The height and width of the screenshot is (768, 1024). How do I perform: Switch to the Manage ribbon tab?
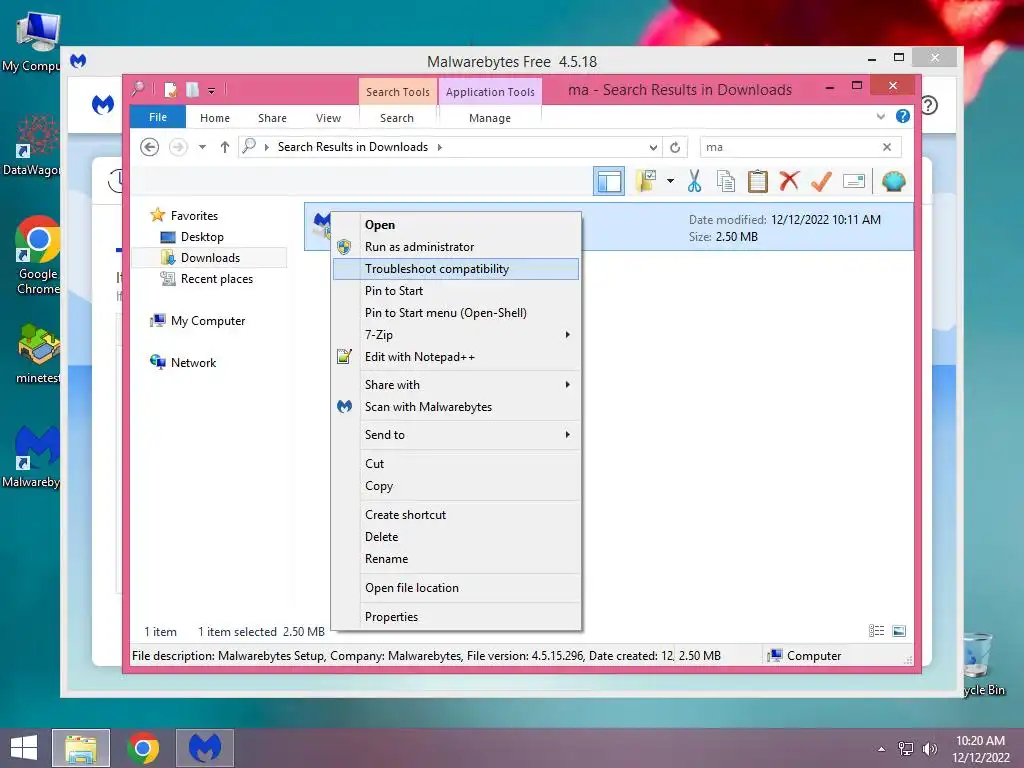(x=490, y=118)
